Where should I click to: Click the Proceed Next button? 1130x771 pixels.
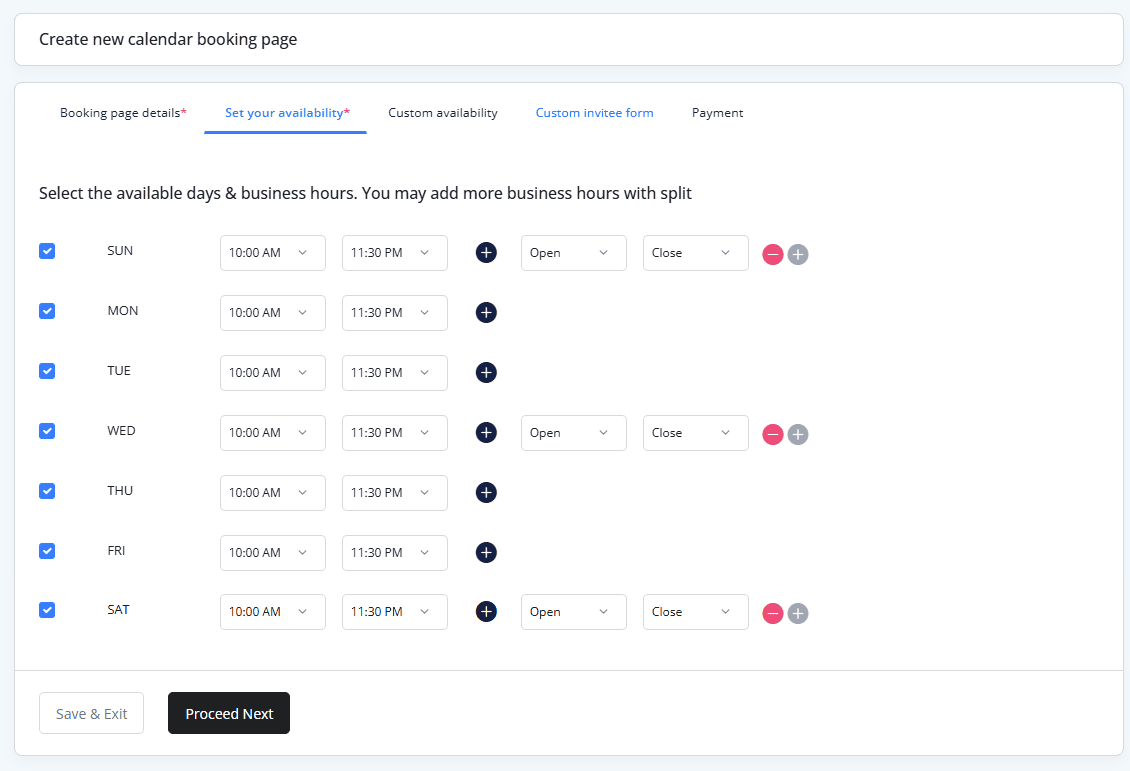(229, 713)
